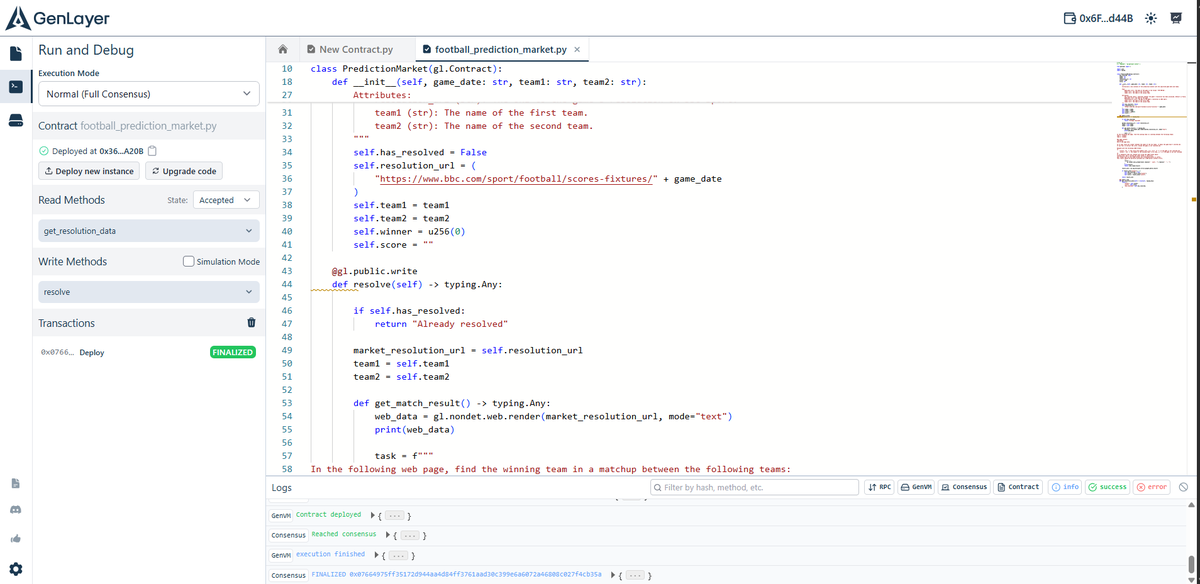Open the Contracts file icon in sidebar
1200x584 pixels.
click(x=15, y=53)
